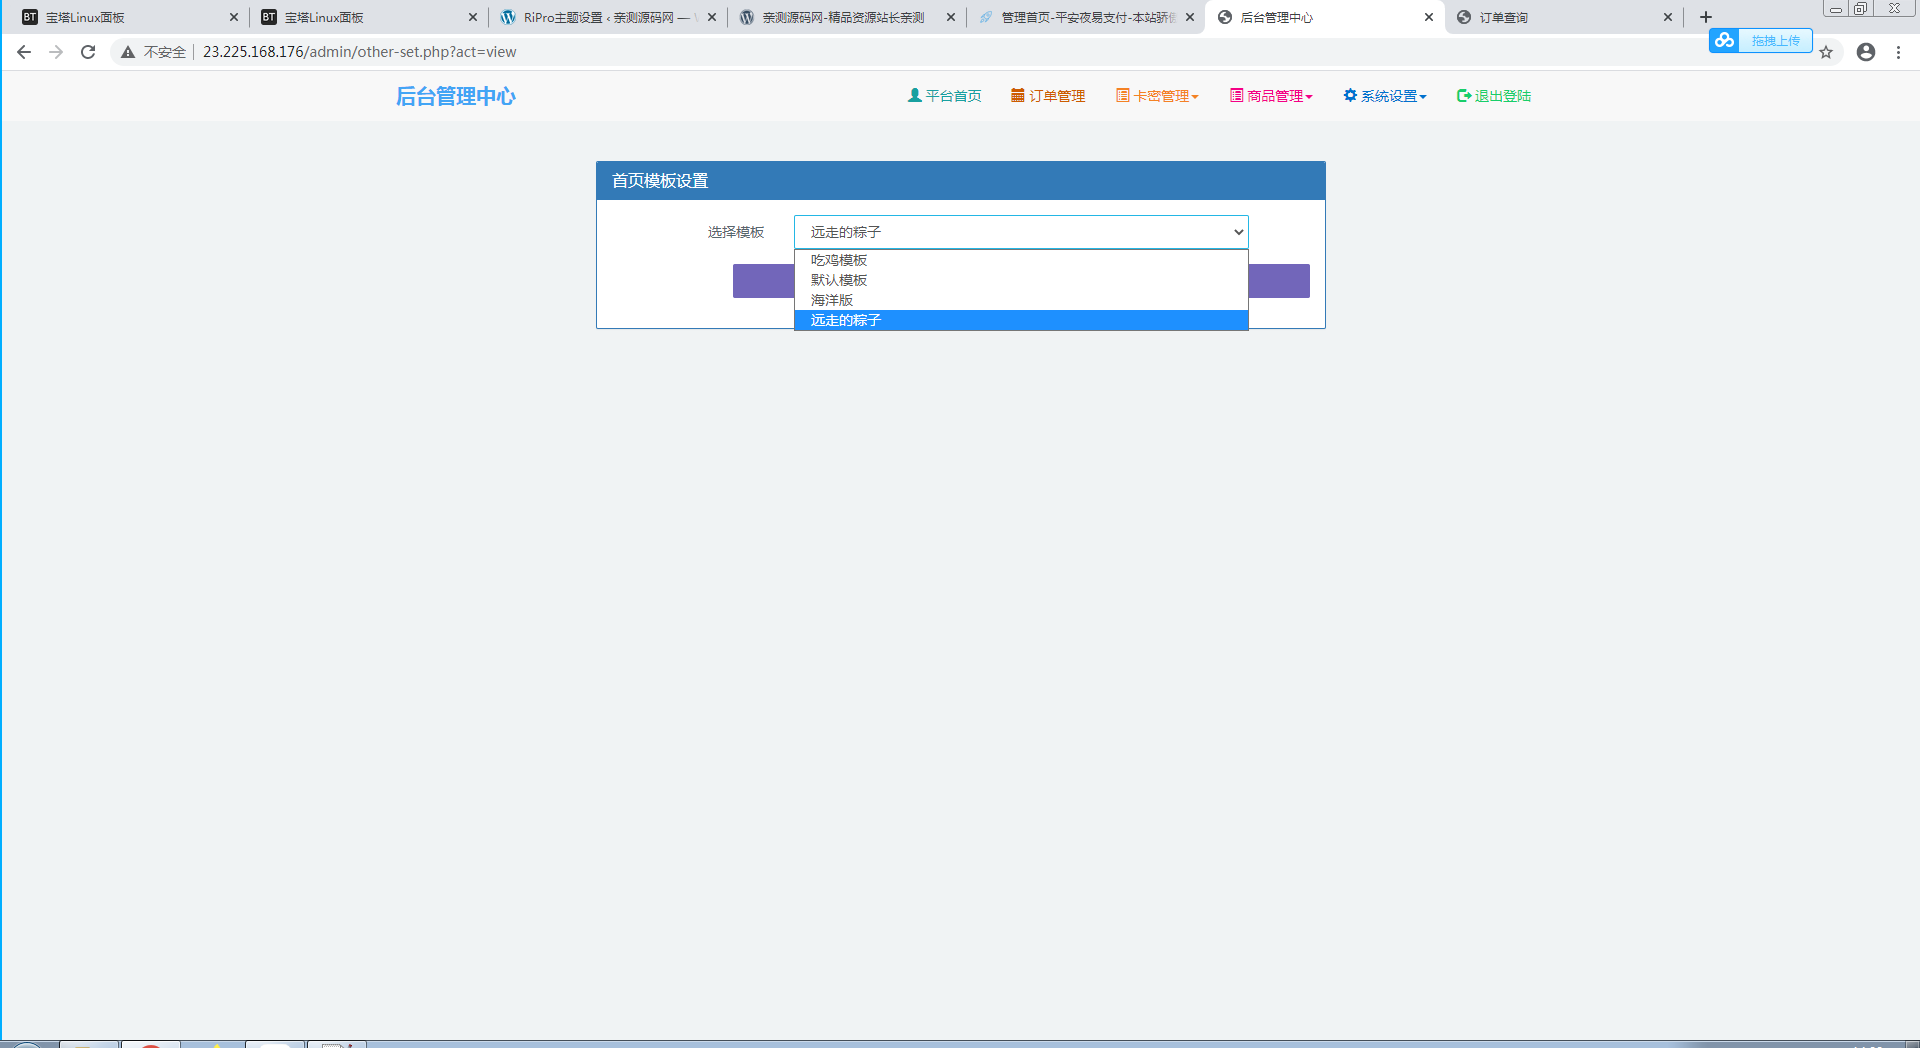The height and width of the screenshot is (1048, 1920).
Task: Click the cloud upload extension icon
Action: click(x=1724, y=40)
